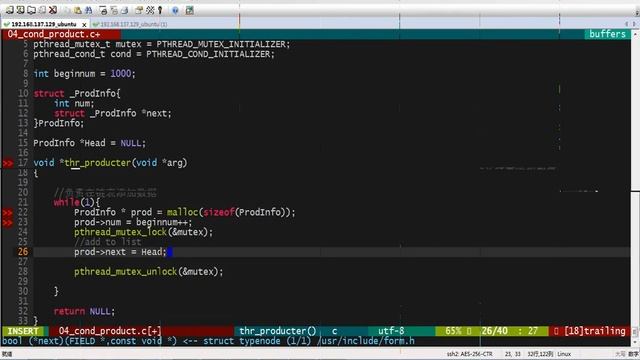Viewport: 640px width, 360px height.
Task: Click the utf-8 encoding segment in the status line
Action: (x=391, y=331)
